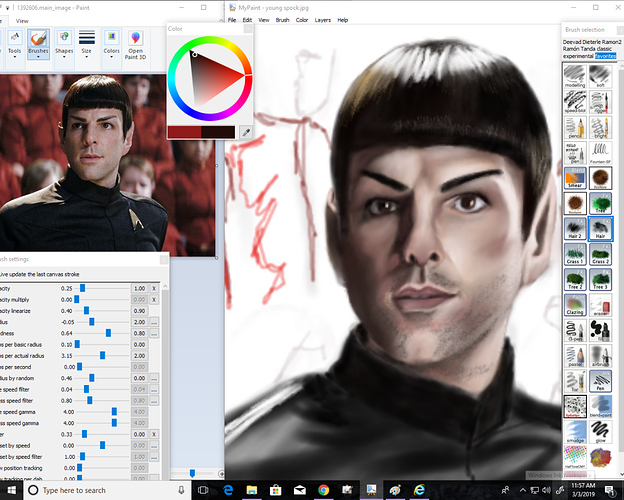Select the Glazing brush
This screenshot has height=500, width=624.
click(575, 305)
